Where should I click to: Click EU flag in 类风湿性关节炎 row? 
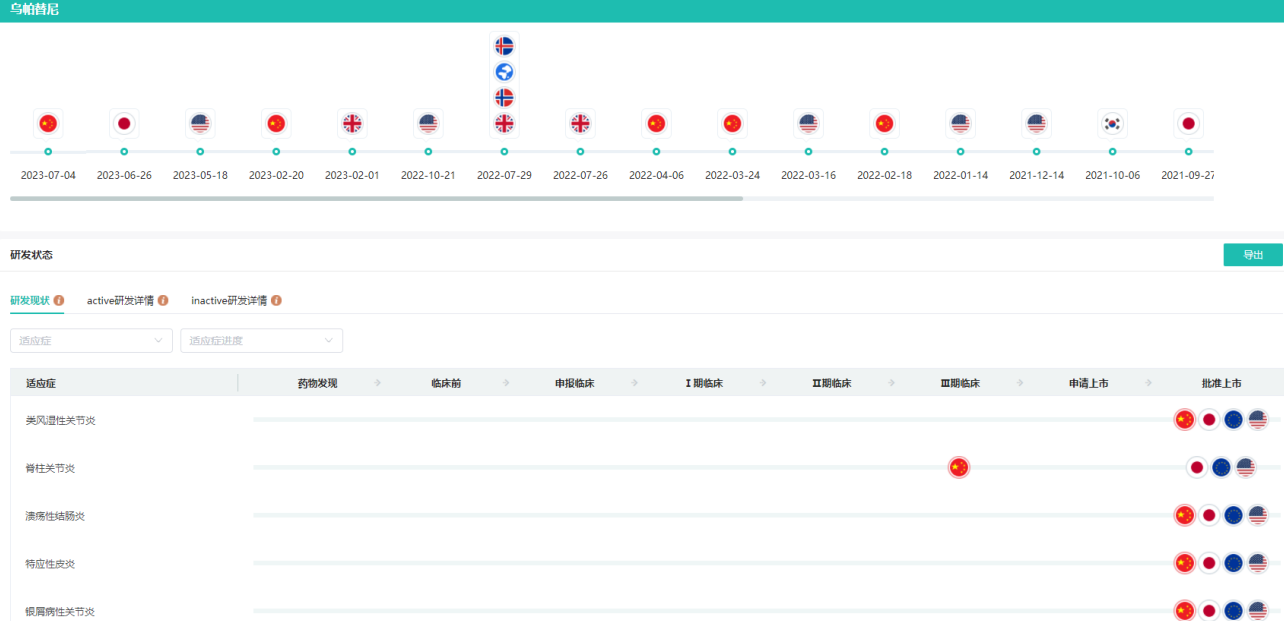1233,420
